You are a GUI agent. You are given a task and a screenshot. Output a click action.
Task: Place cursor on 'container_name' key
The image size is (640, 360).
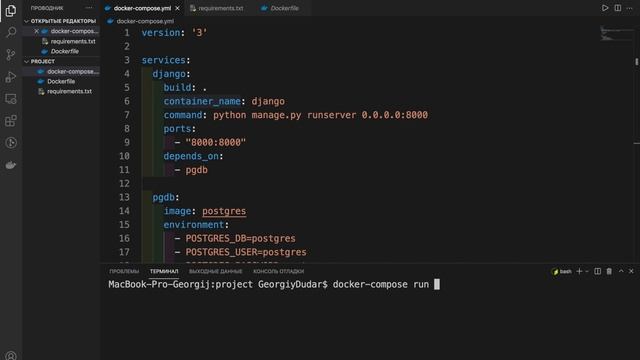202,101
